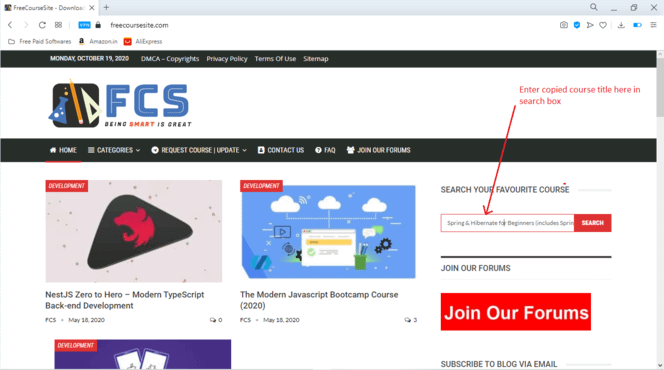Click the FCS site logo

120,104
